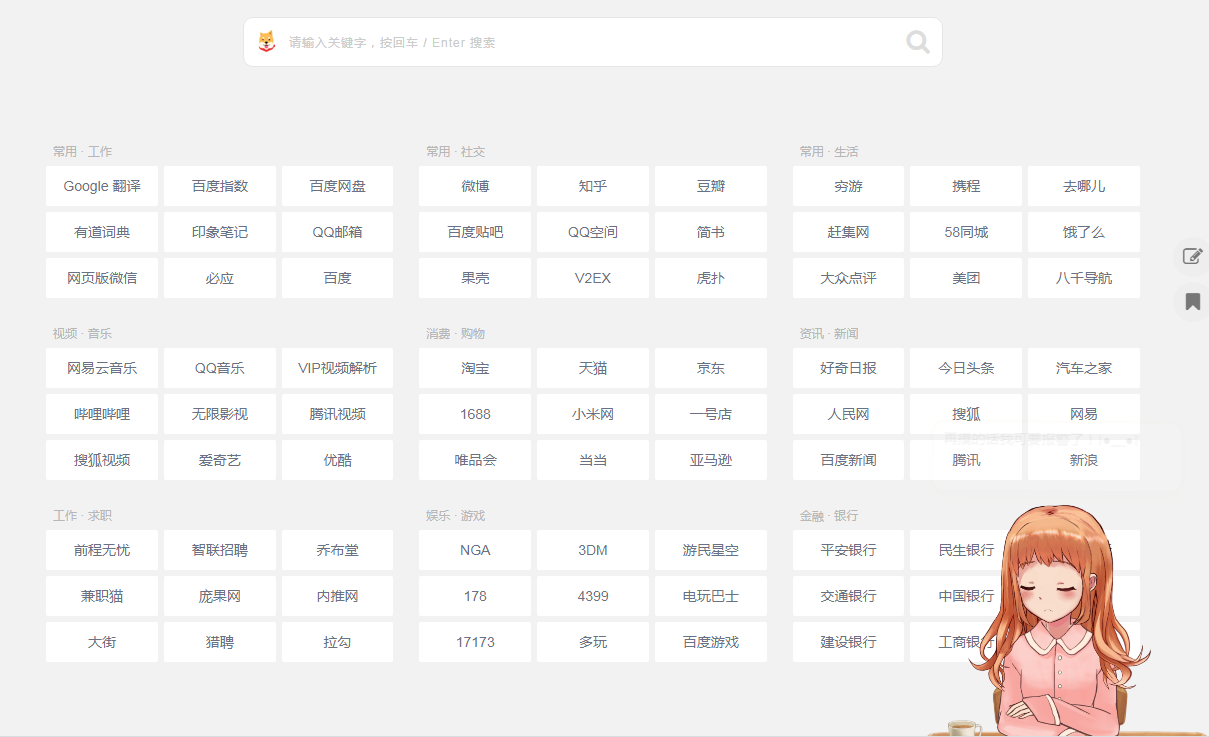Open 腾讯视频

(x=338, y=414)
